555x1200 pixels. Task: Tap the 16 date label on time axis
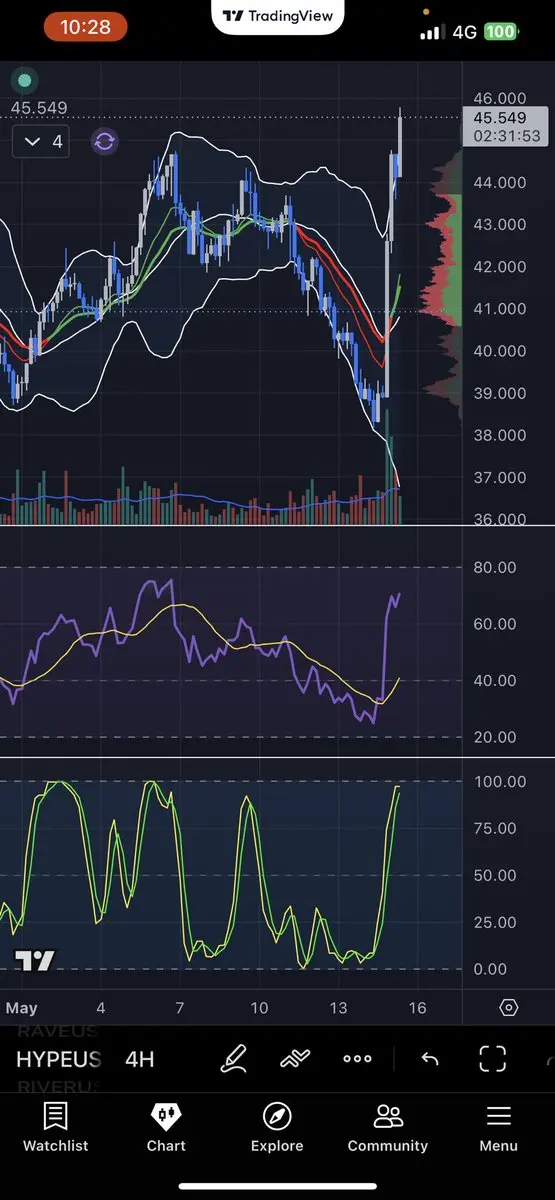coord(418,1007)
